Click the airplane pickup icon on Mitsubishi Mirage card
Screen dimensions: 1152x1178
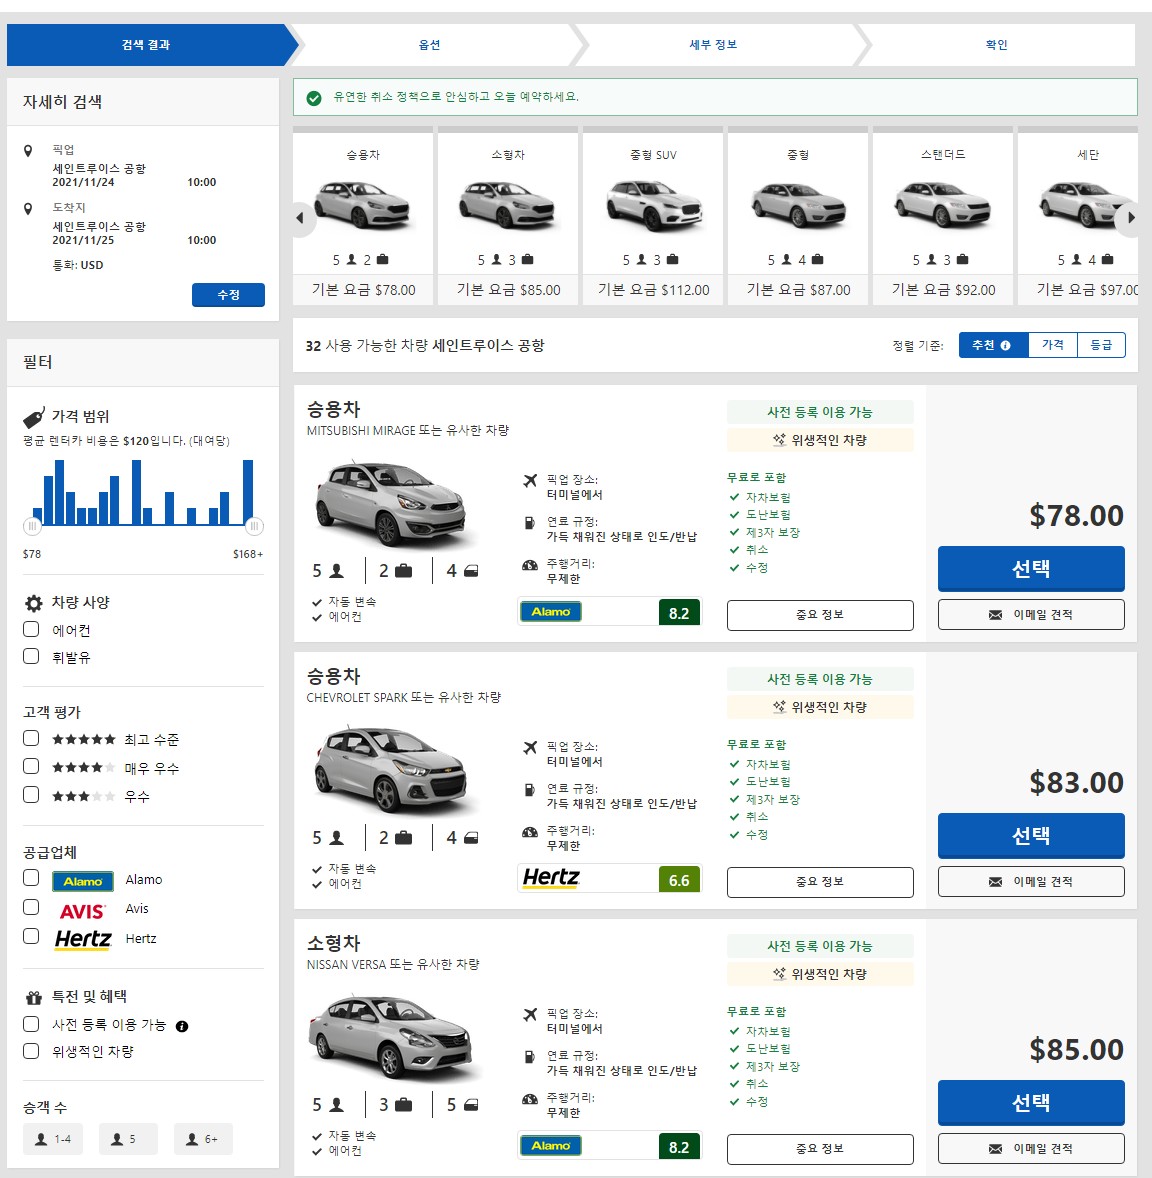pos(531,480)
